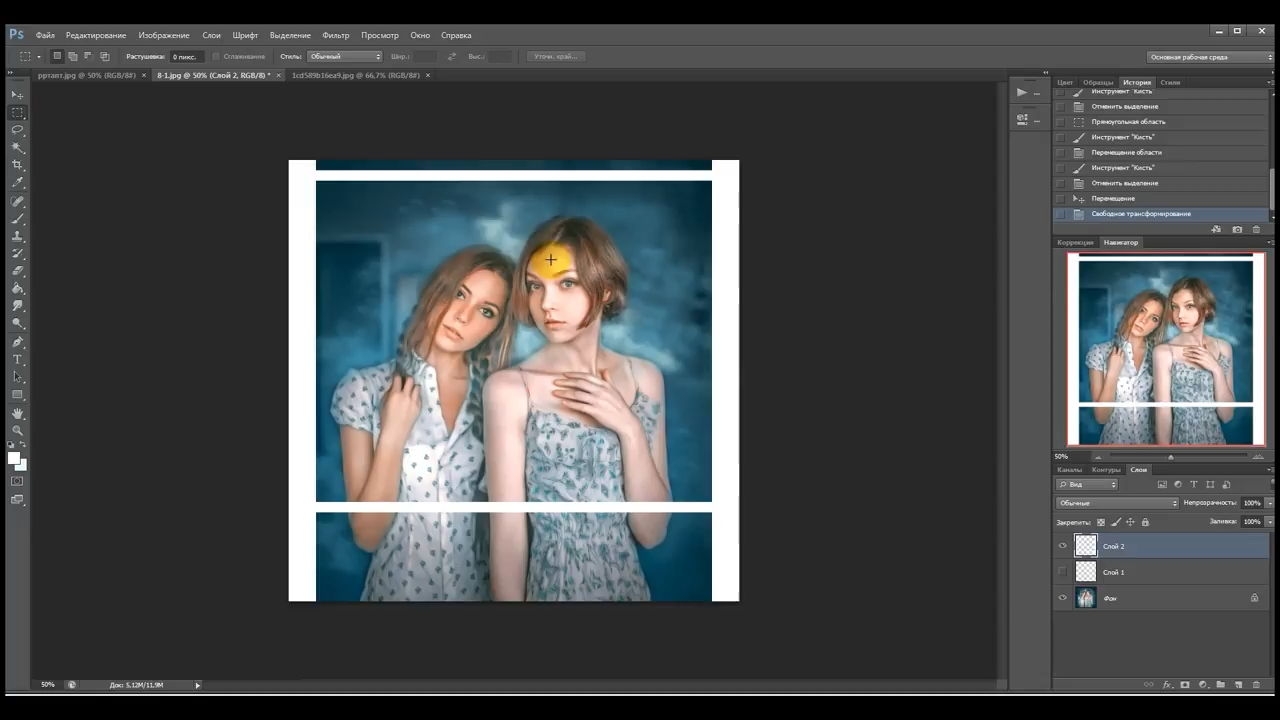Open the Фильтр menu
The image size is (1280, 720).
336,35
